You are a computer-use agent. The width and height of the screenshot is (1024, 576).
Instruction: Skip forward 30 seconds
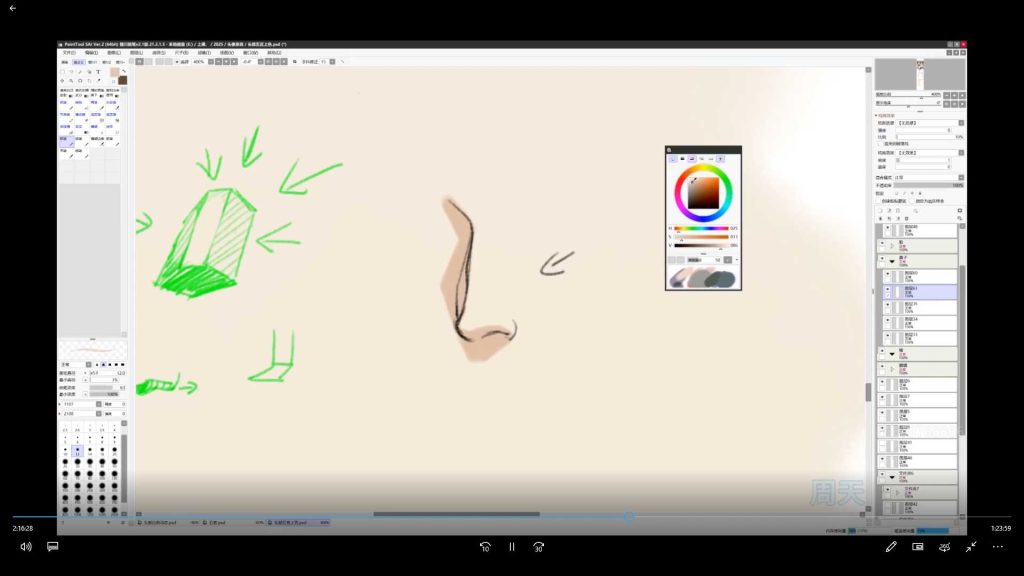point(538,547)
